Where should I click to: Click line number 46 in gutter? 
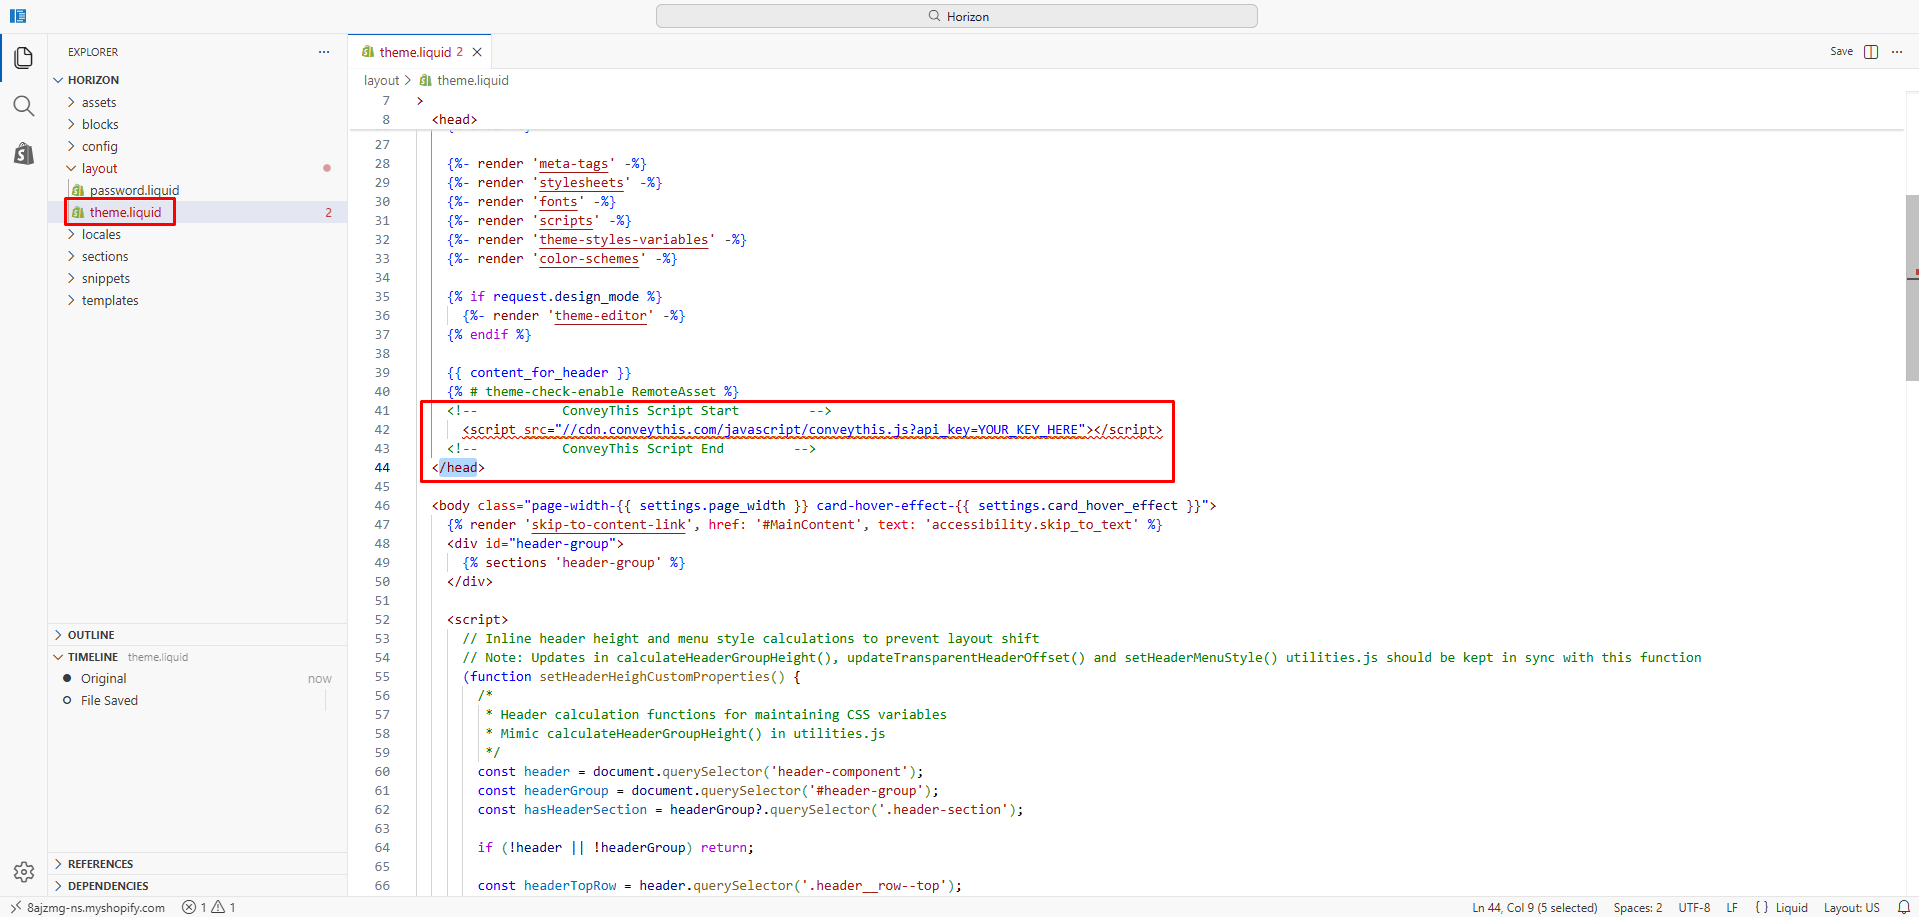click(x=382, y=505)
